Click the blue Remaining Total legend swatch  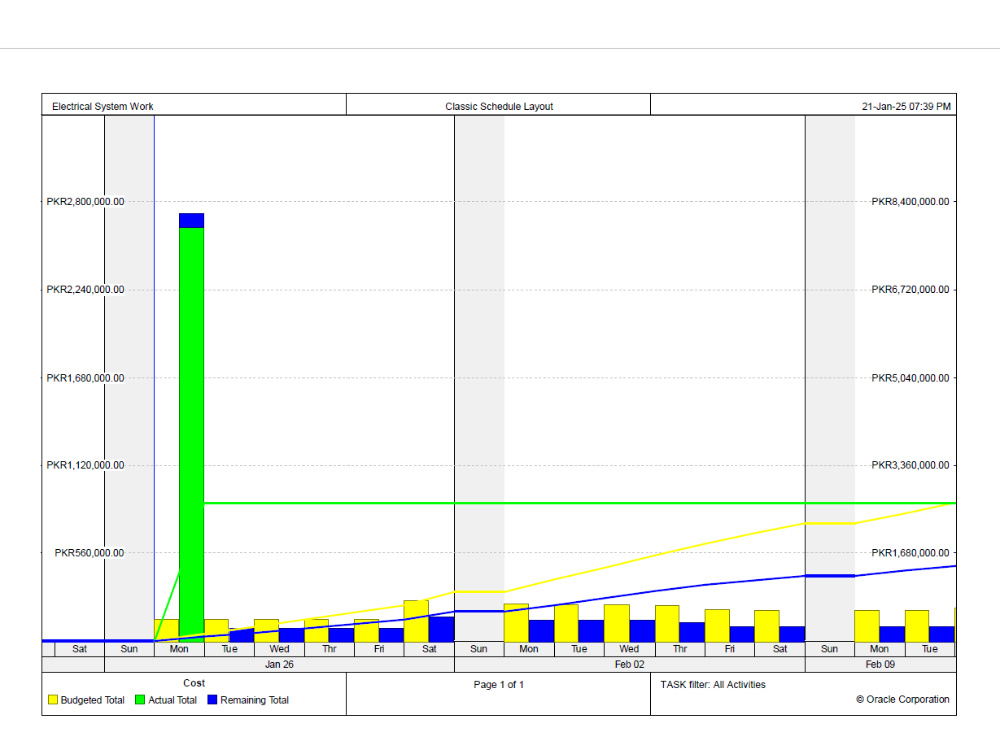pos(212,700)
